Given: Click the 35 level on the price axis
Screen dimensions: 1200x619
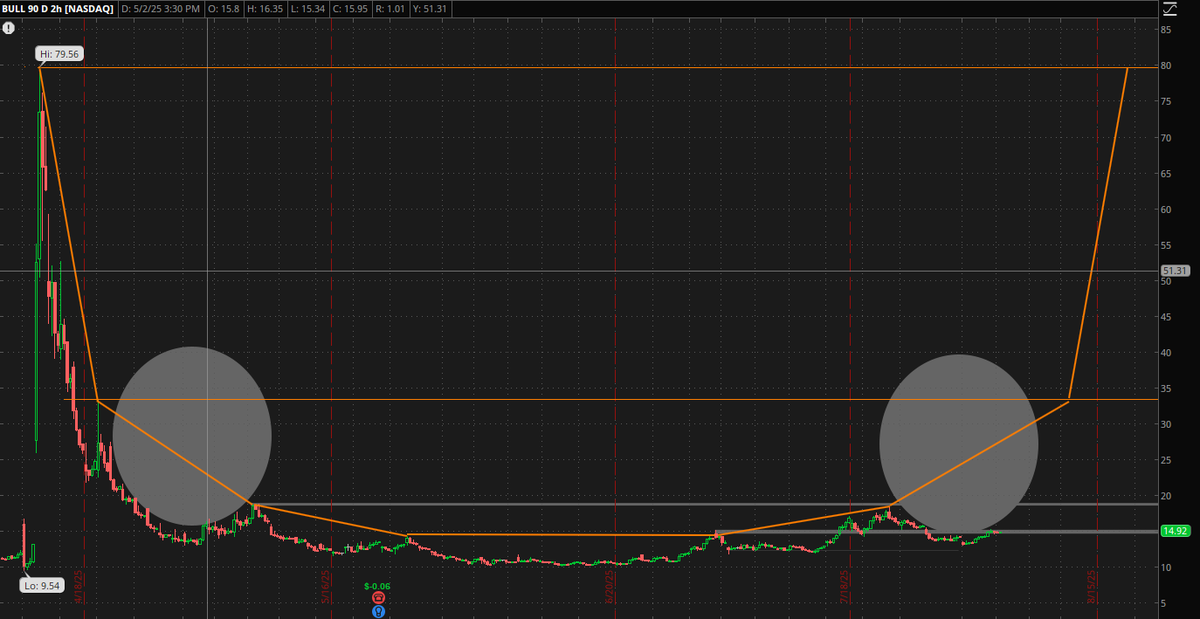Looking at the screenshot, I should [1166, 388].
